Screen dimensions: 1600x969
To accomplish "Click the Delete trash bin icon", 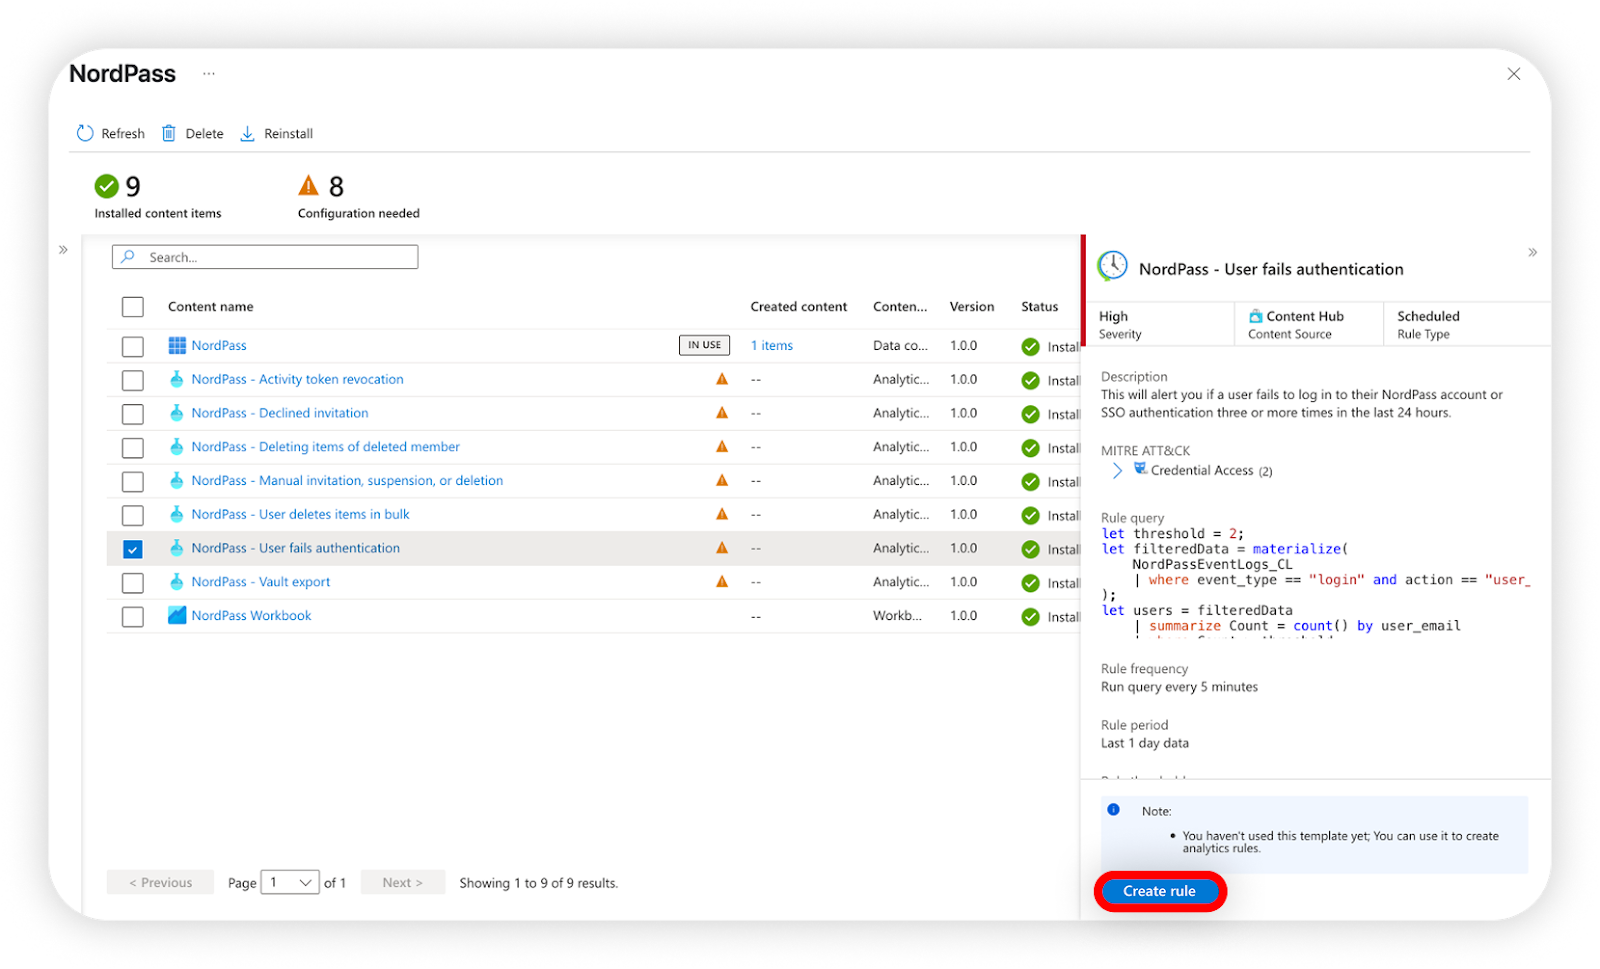I will click(169, 133).
